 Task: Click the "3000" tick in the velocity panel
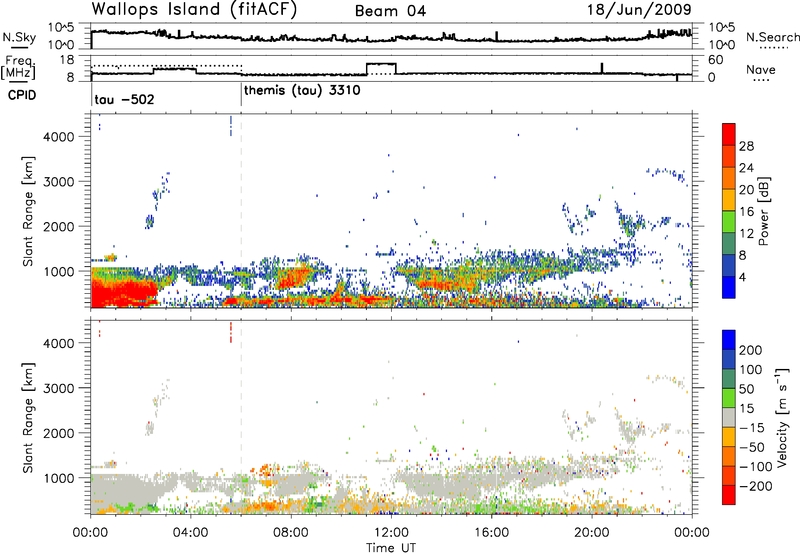(x=59, y=388)
